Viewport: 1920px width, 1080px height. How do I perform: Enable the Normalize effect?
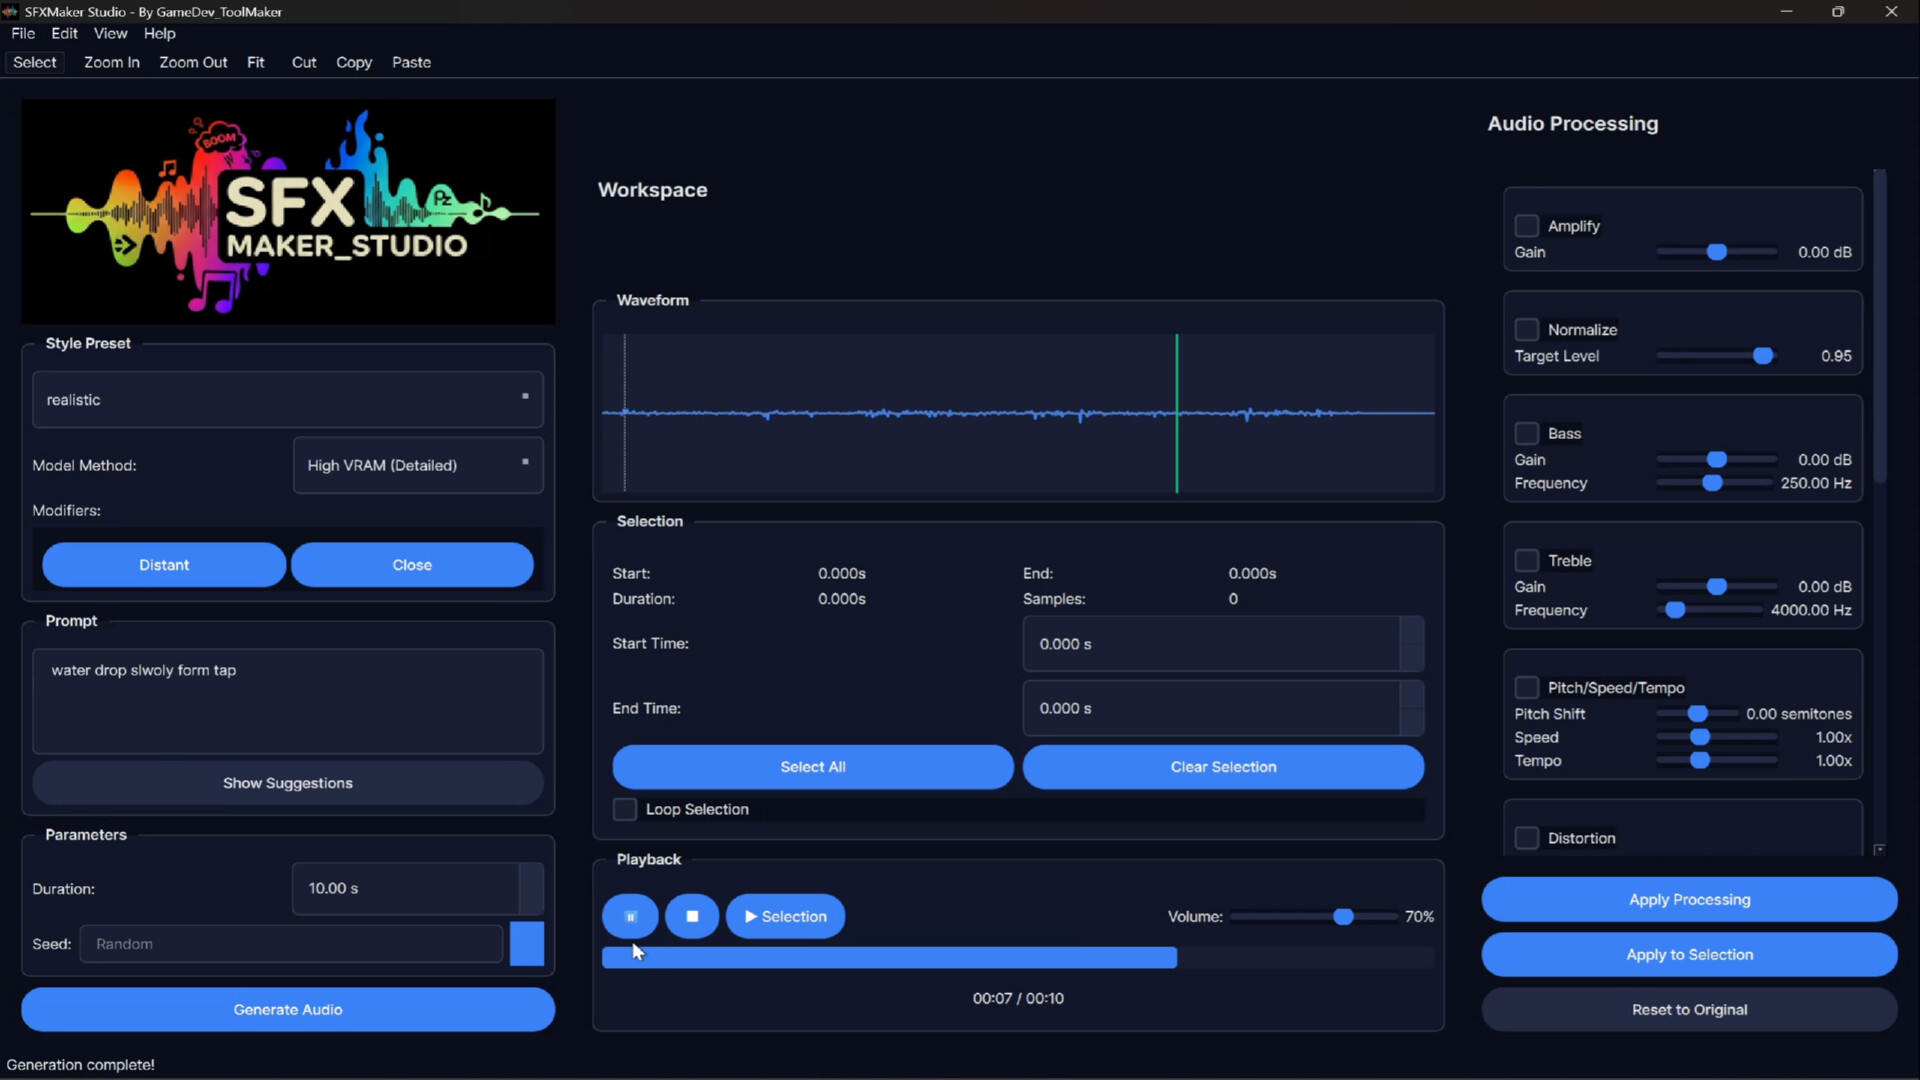(1527, 329)
